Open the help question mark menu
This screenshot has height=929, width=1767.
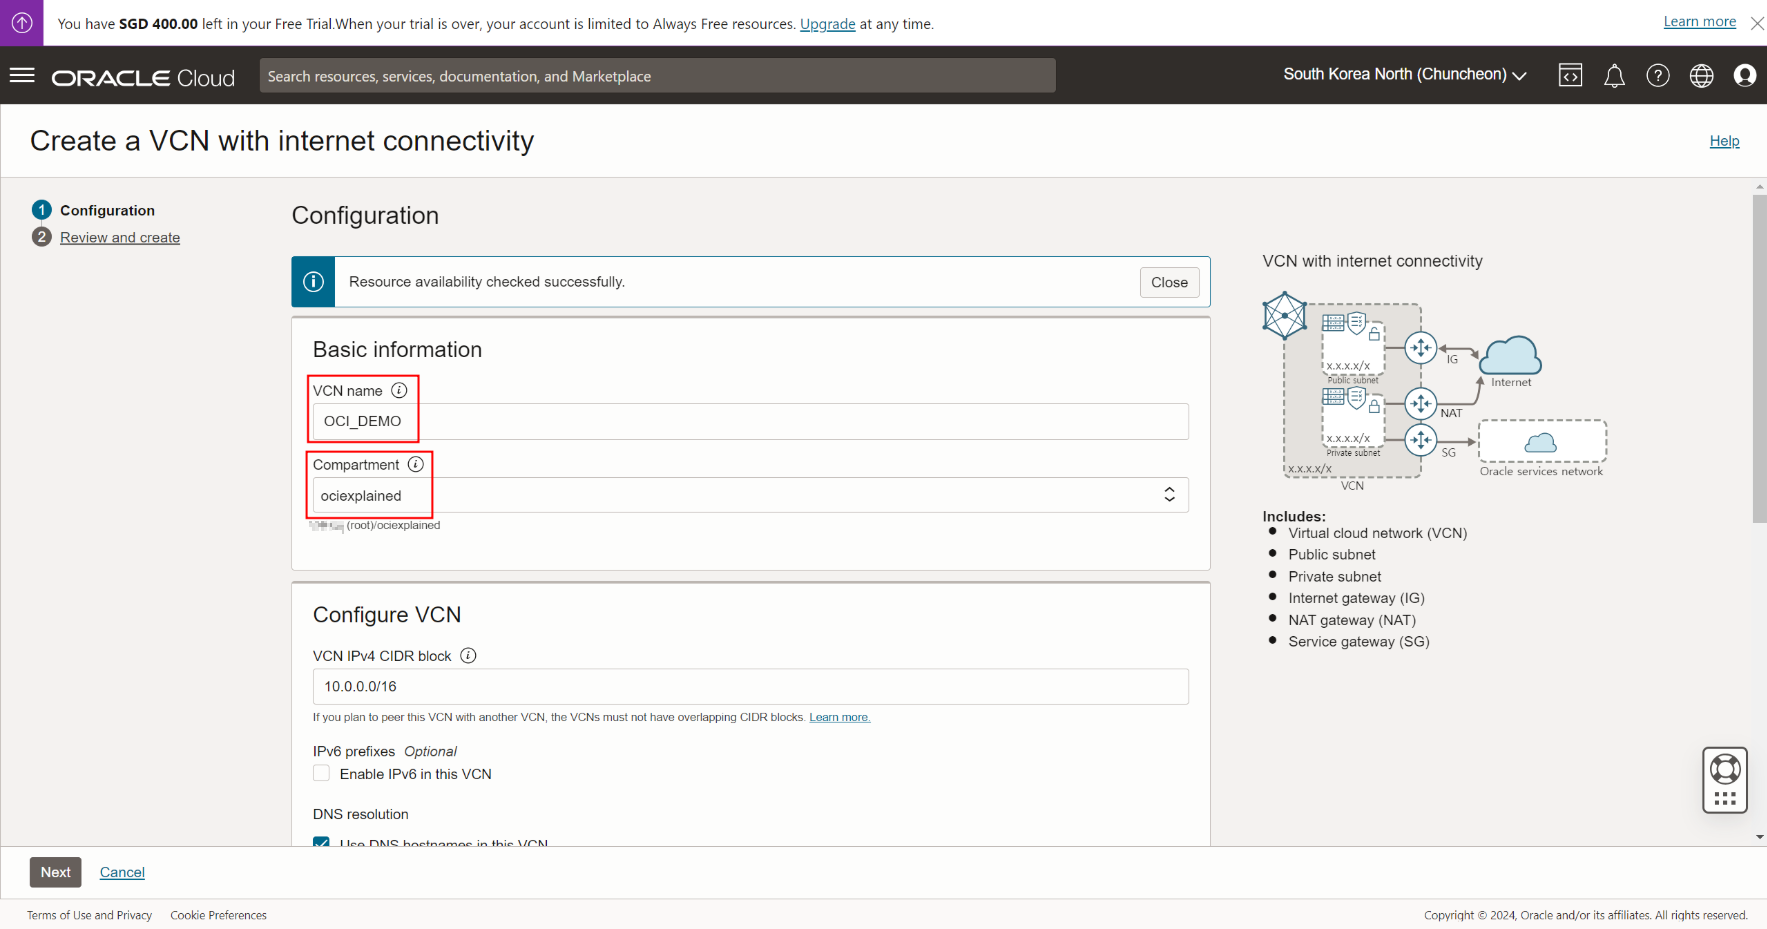coord(1658,75)
